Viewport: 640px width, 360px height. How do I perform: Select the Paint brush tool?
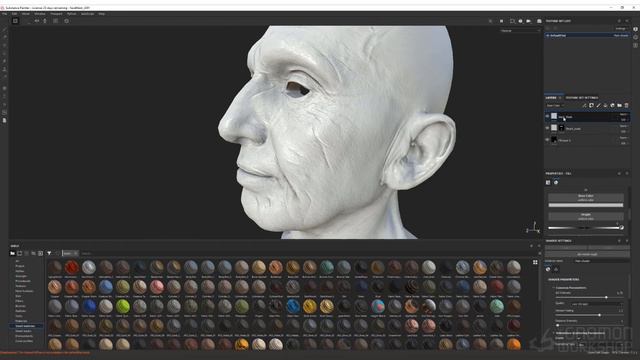tap(4, 30)
